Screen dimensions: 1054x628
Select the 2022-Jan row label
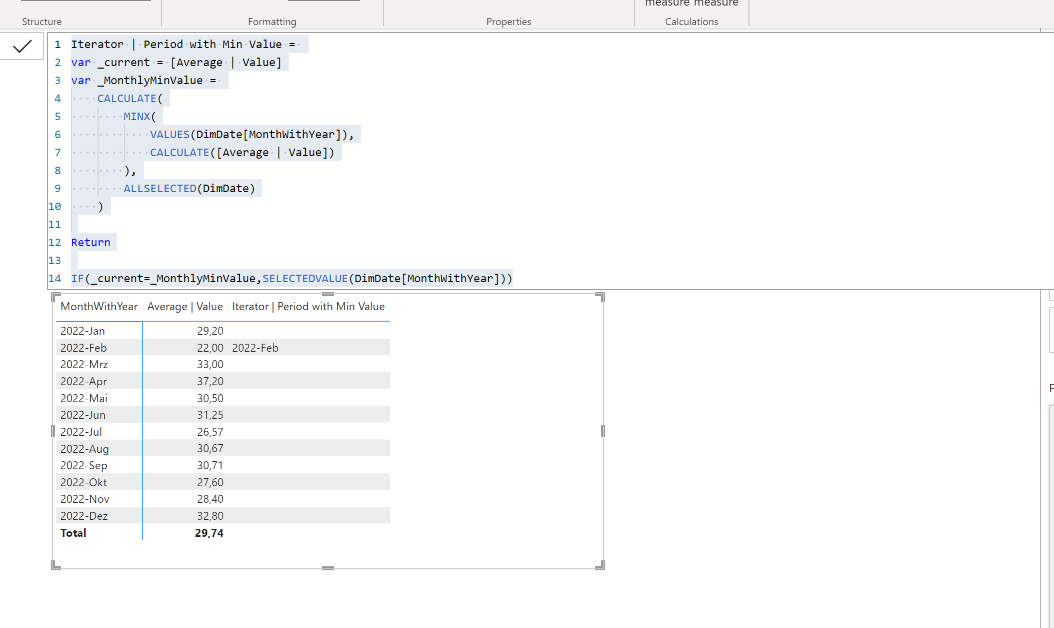tap(83, 331)
